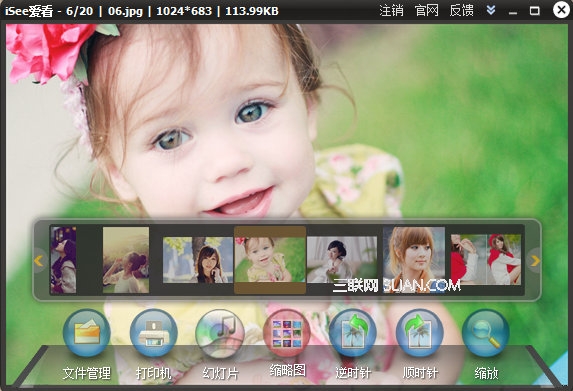Open the 官网 official site link
The height and width of the screenshot is (391, 573).
tap(426, 11)
